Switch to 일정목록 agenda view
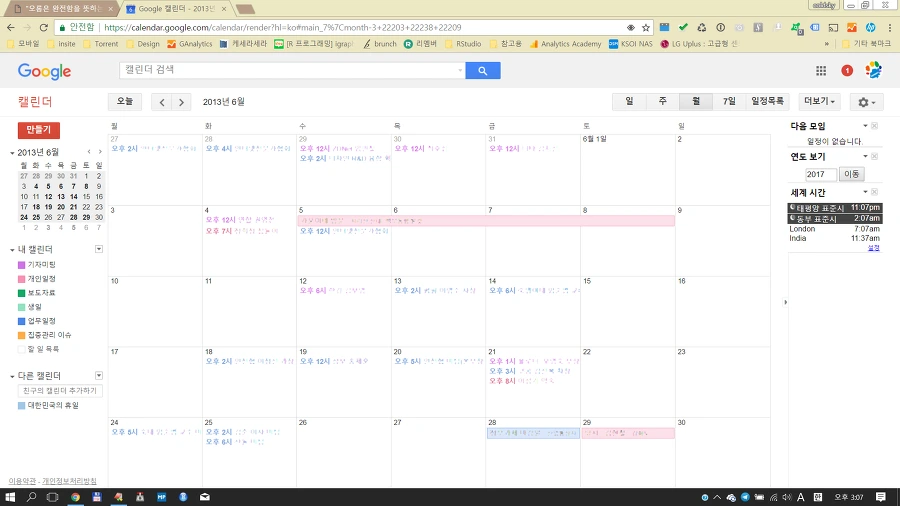 pos(767,102)
